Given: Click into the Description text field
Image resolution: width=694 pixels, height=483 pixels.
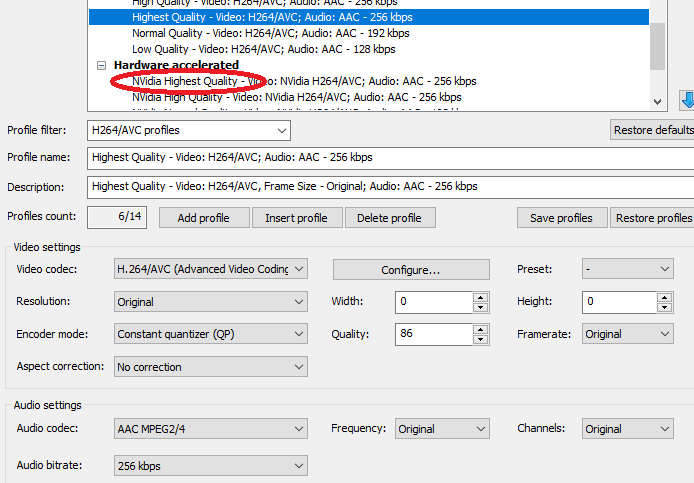Looking at the screenshot, I should click(390, 187).
